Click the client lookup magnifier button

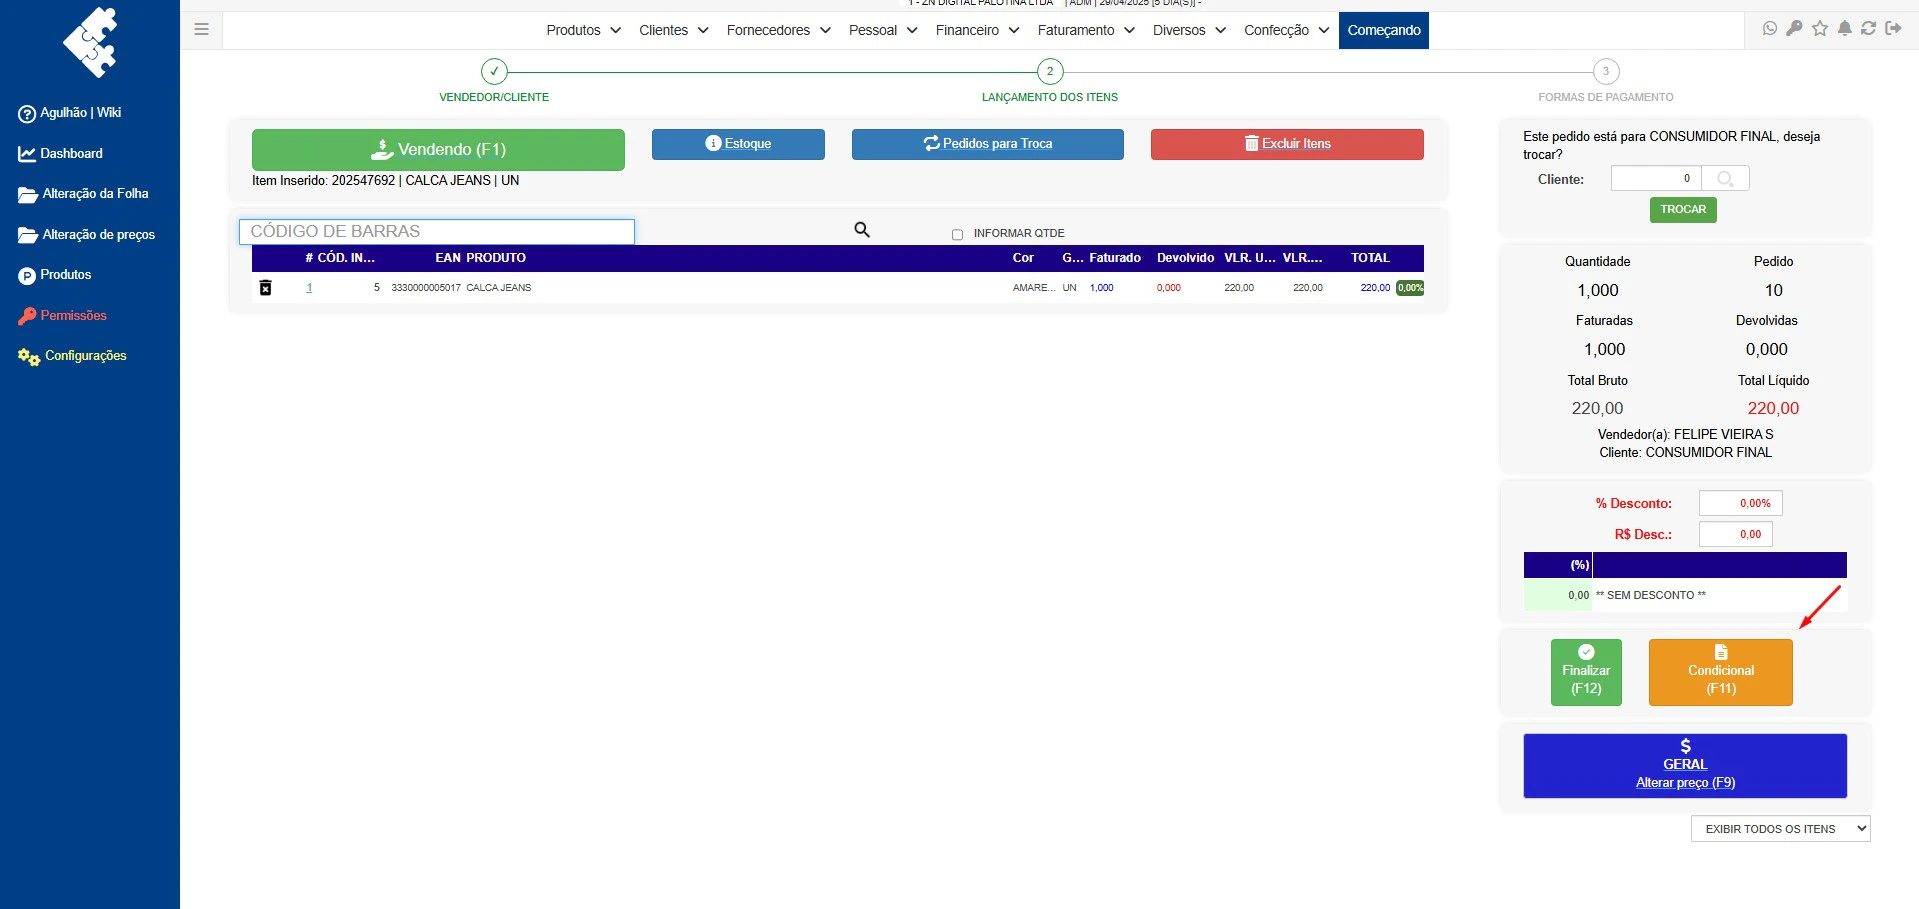click(1725, 179)
